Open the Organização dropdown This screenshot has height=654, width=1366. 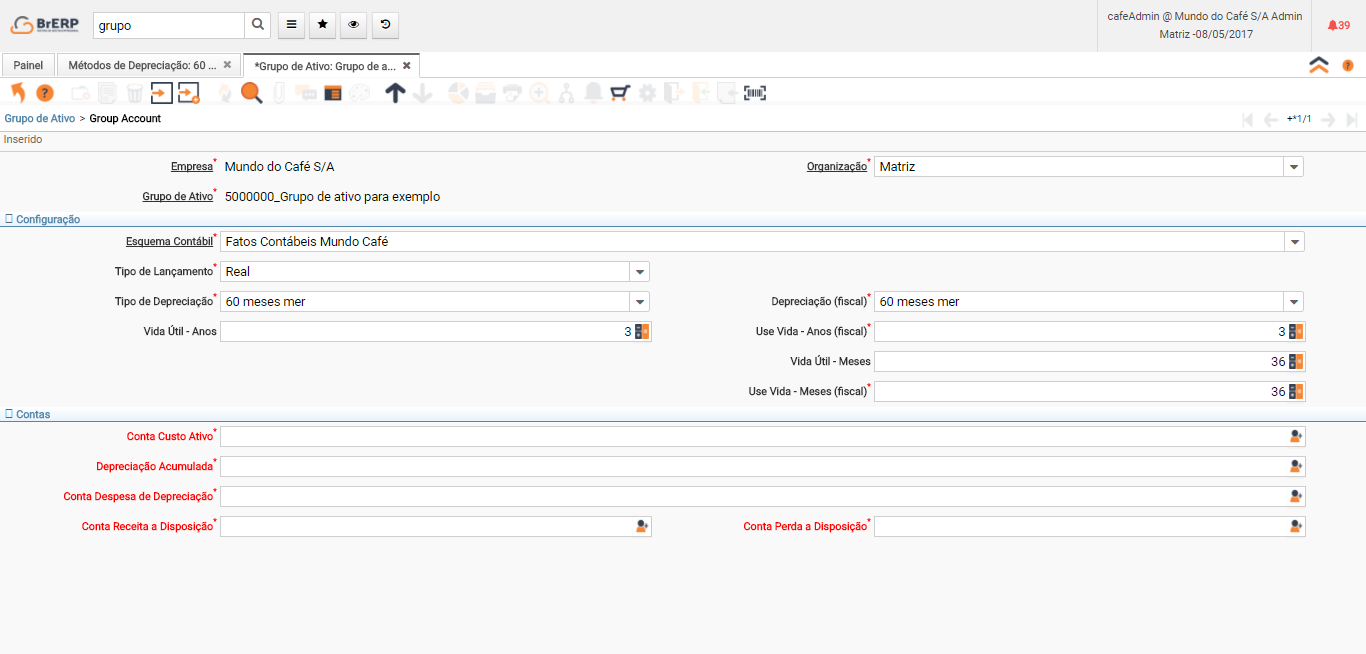point(1293,167)
